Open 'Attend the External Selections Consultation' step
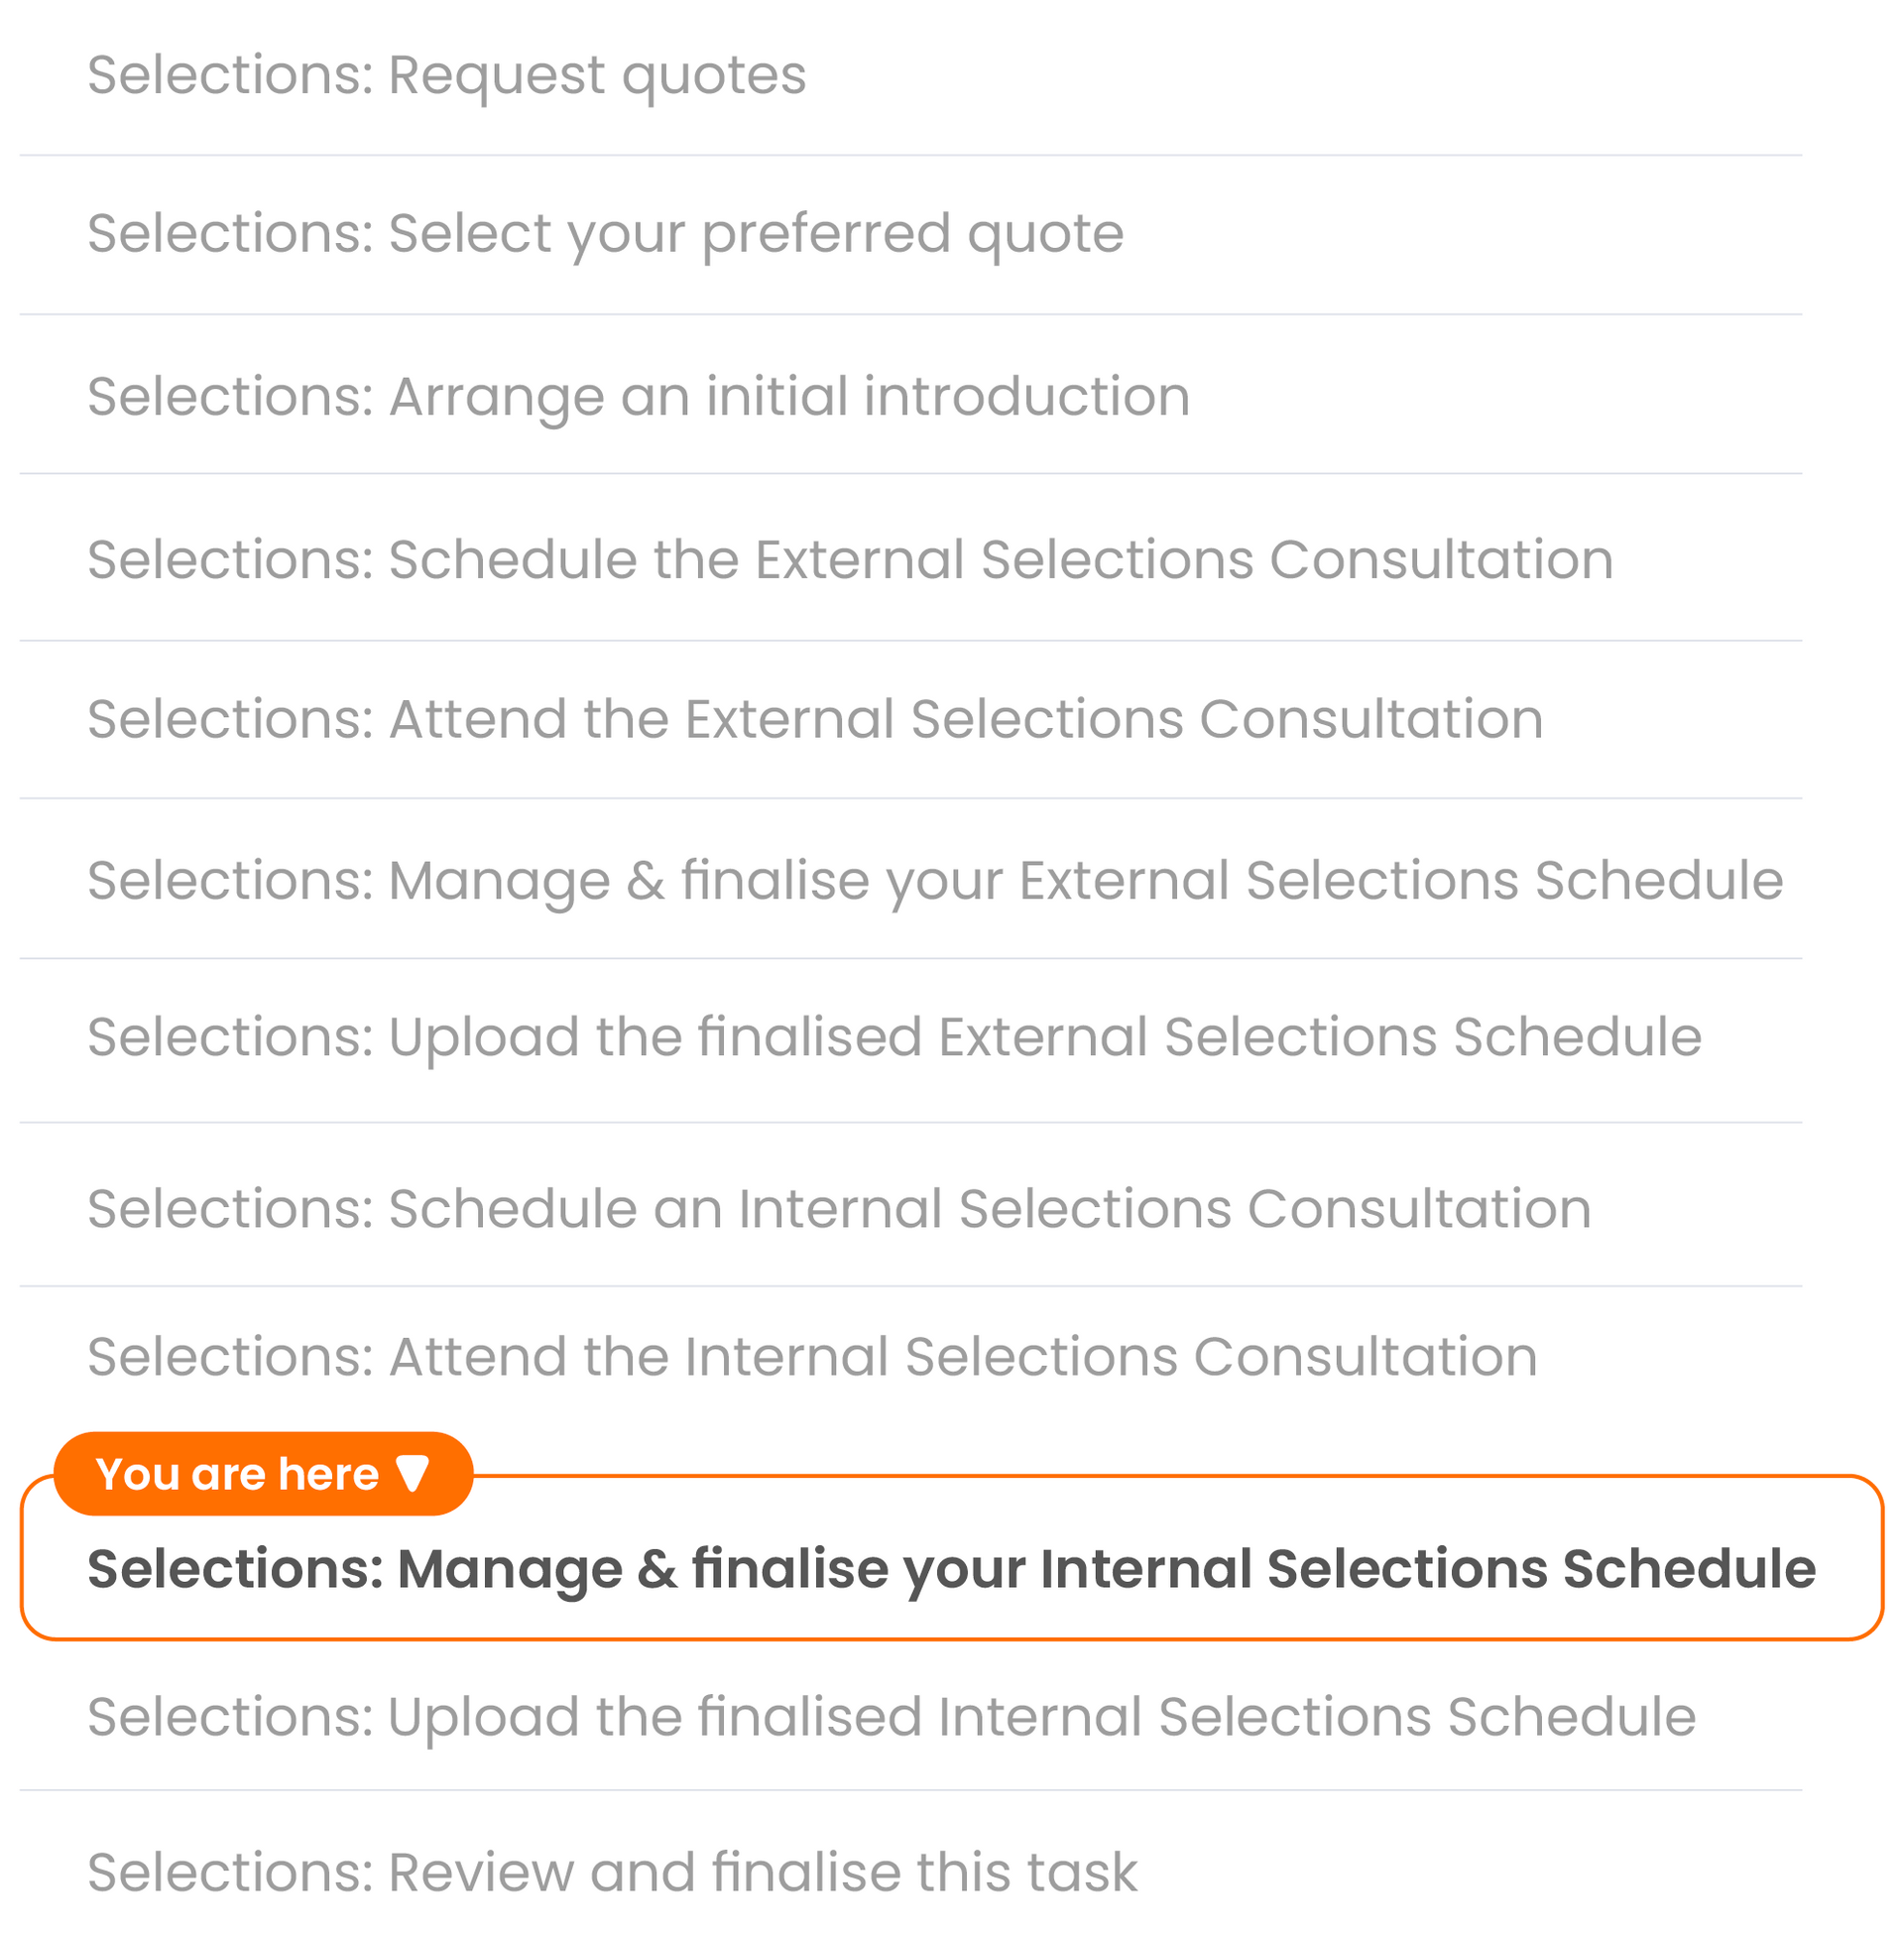1904x1939 pixels. [815, 719]
